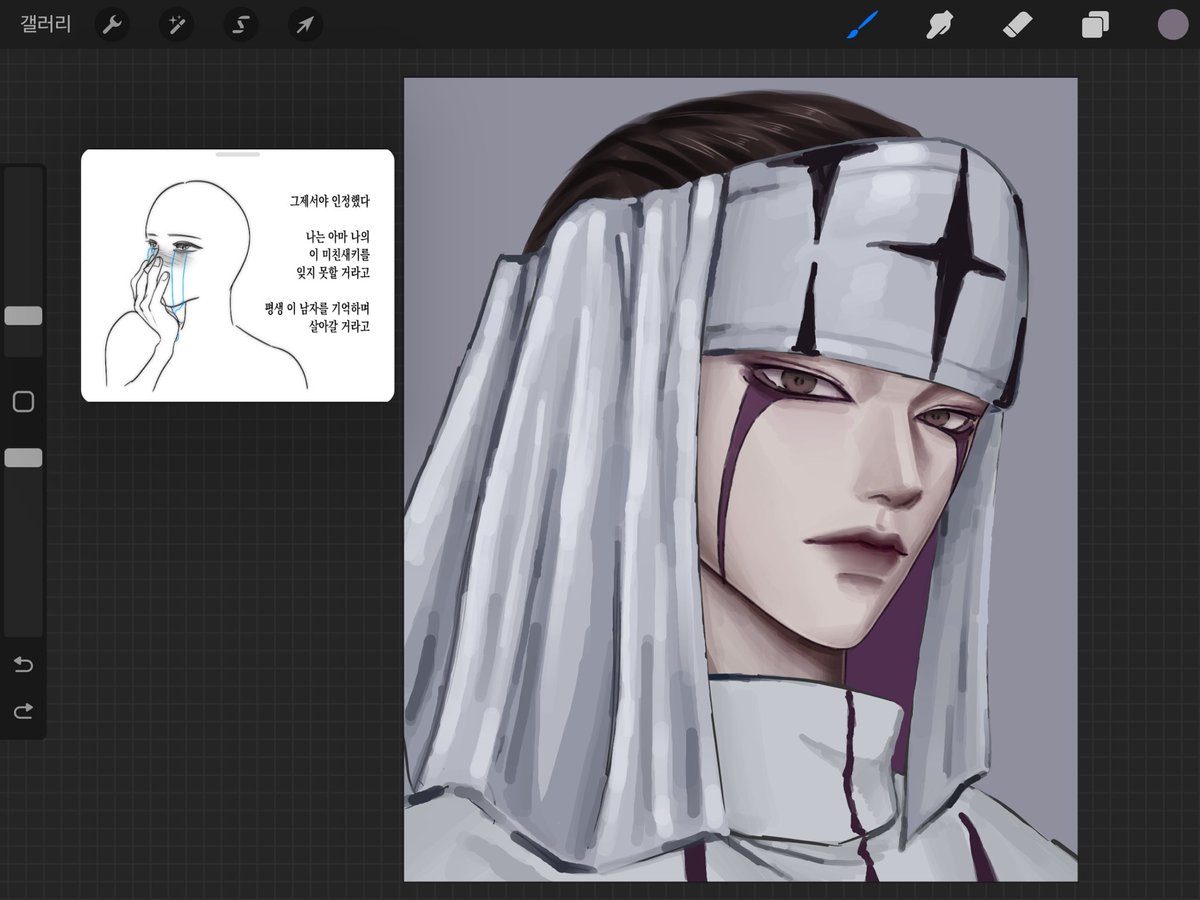Open the Layers panel
The height and width of the screenshot is (900, 1200).
pyautogui.click(x=1095, y=24)
